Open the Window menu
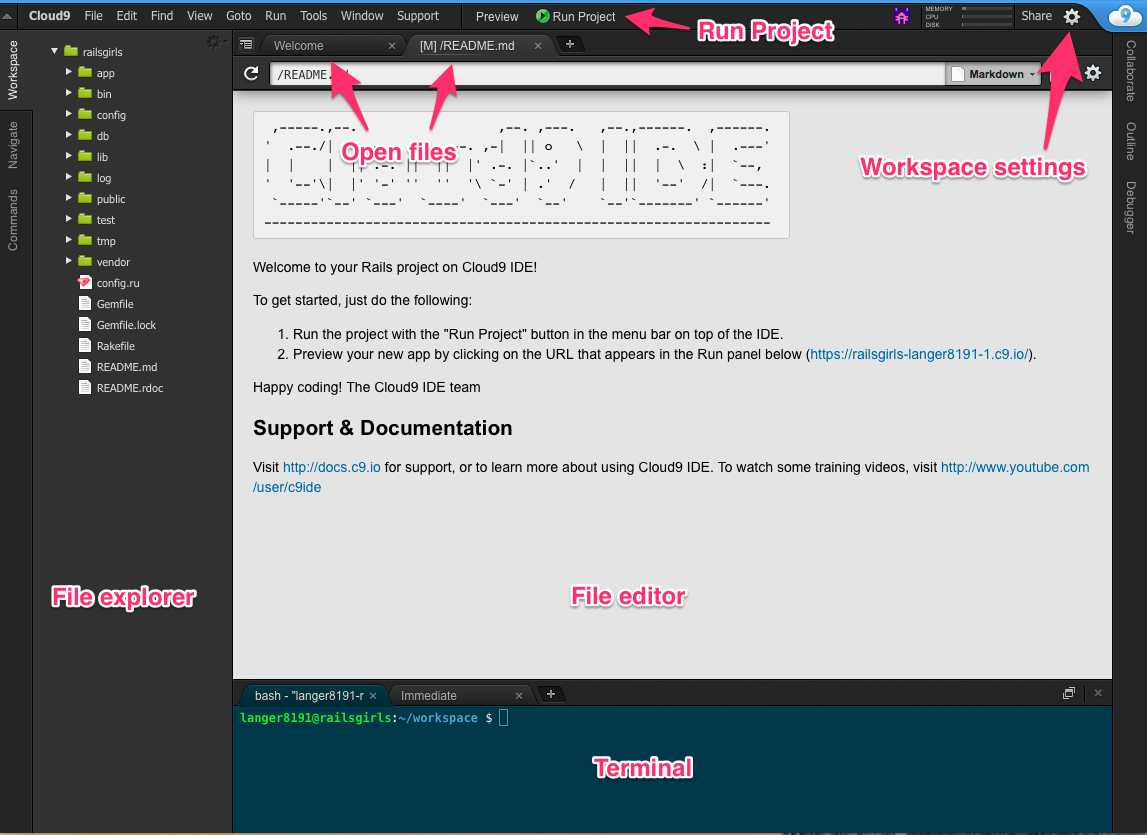This screenshot has width=1147, height=835. [361, 15]
